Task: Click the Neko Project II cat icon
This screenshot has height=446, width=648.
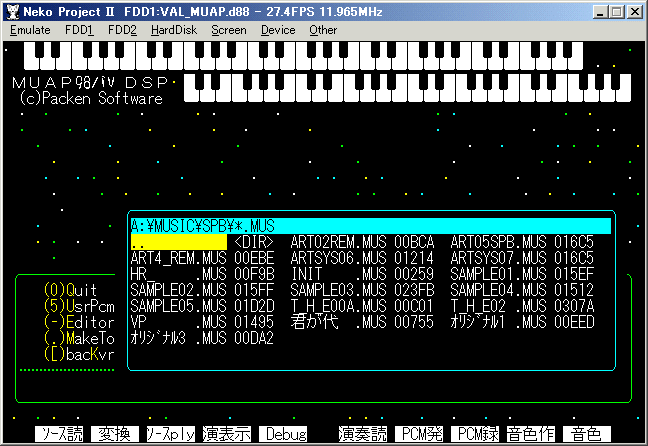Action: click(x=13, y=12)
